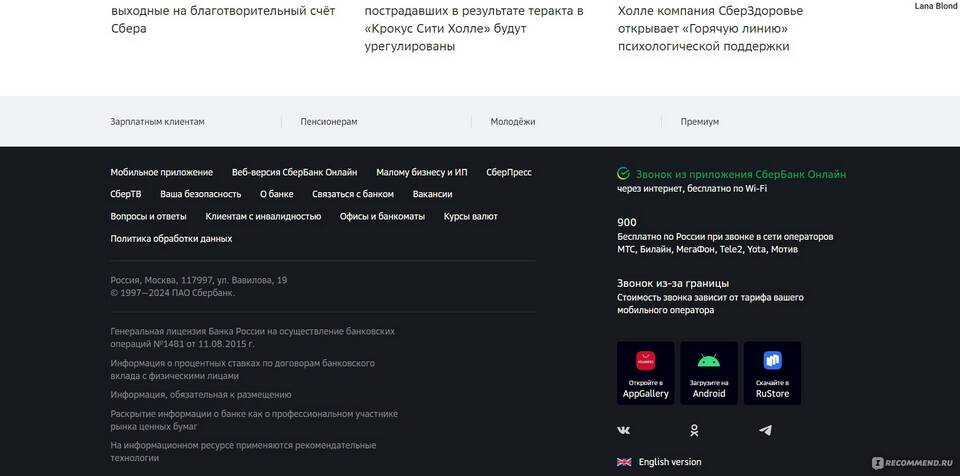Click the UK flag icon
The width and height of the screenshot is (960, 476).
pyautogui.click(x=624, y=462)
